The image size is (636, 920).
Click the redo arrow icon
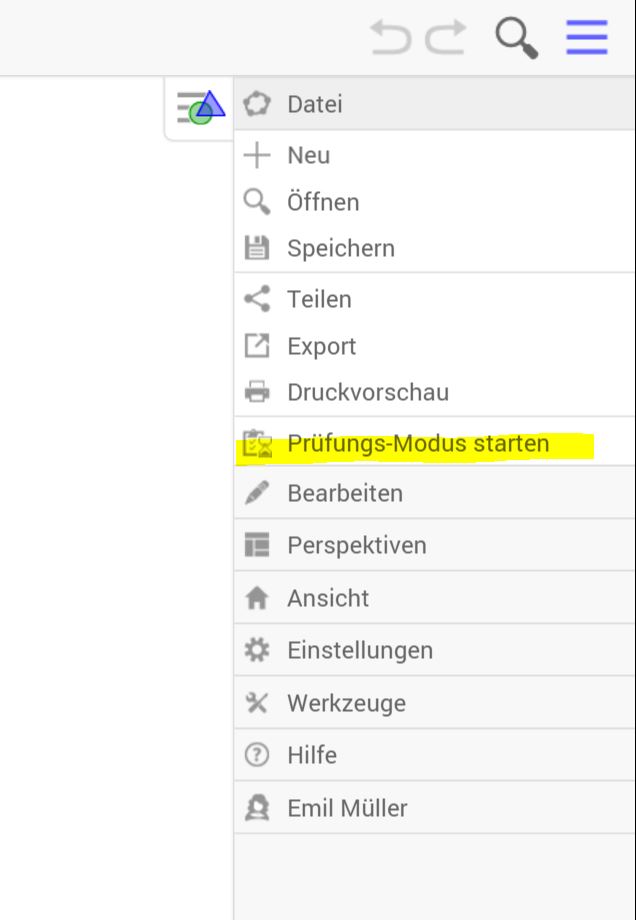pos(446,38)
